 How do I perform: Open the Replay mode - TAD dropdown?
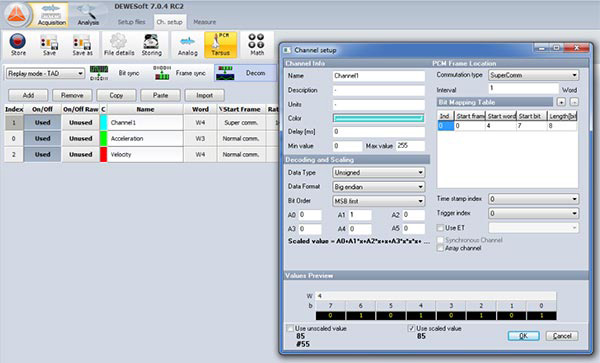[45, 73]
